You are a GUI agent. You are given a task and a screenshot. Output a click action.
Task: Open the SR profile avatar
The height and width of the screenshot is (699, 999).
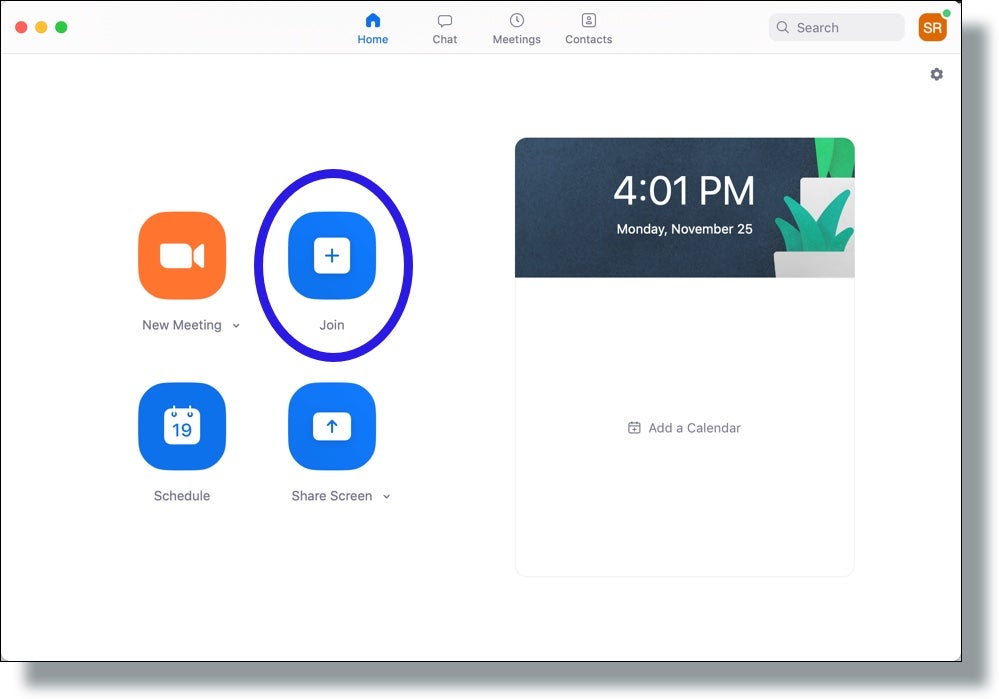point(932,28)
